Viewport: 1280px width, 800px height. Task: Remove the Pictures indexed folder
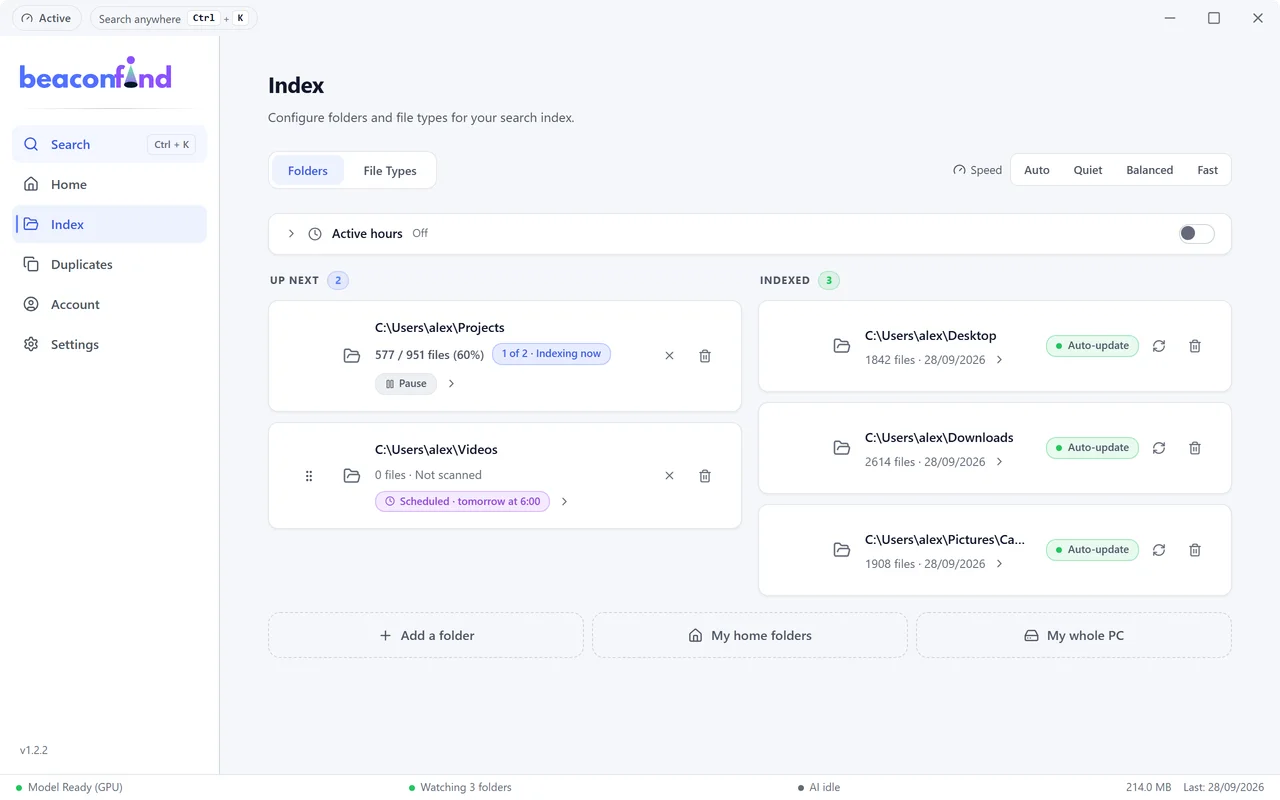pyautogui.click(x=1195, y=550)
